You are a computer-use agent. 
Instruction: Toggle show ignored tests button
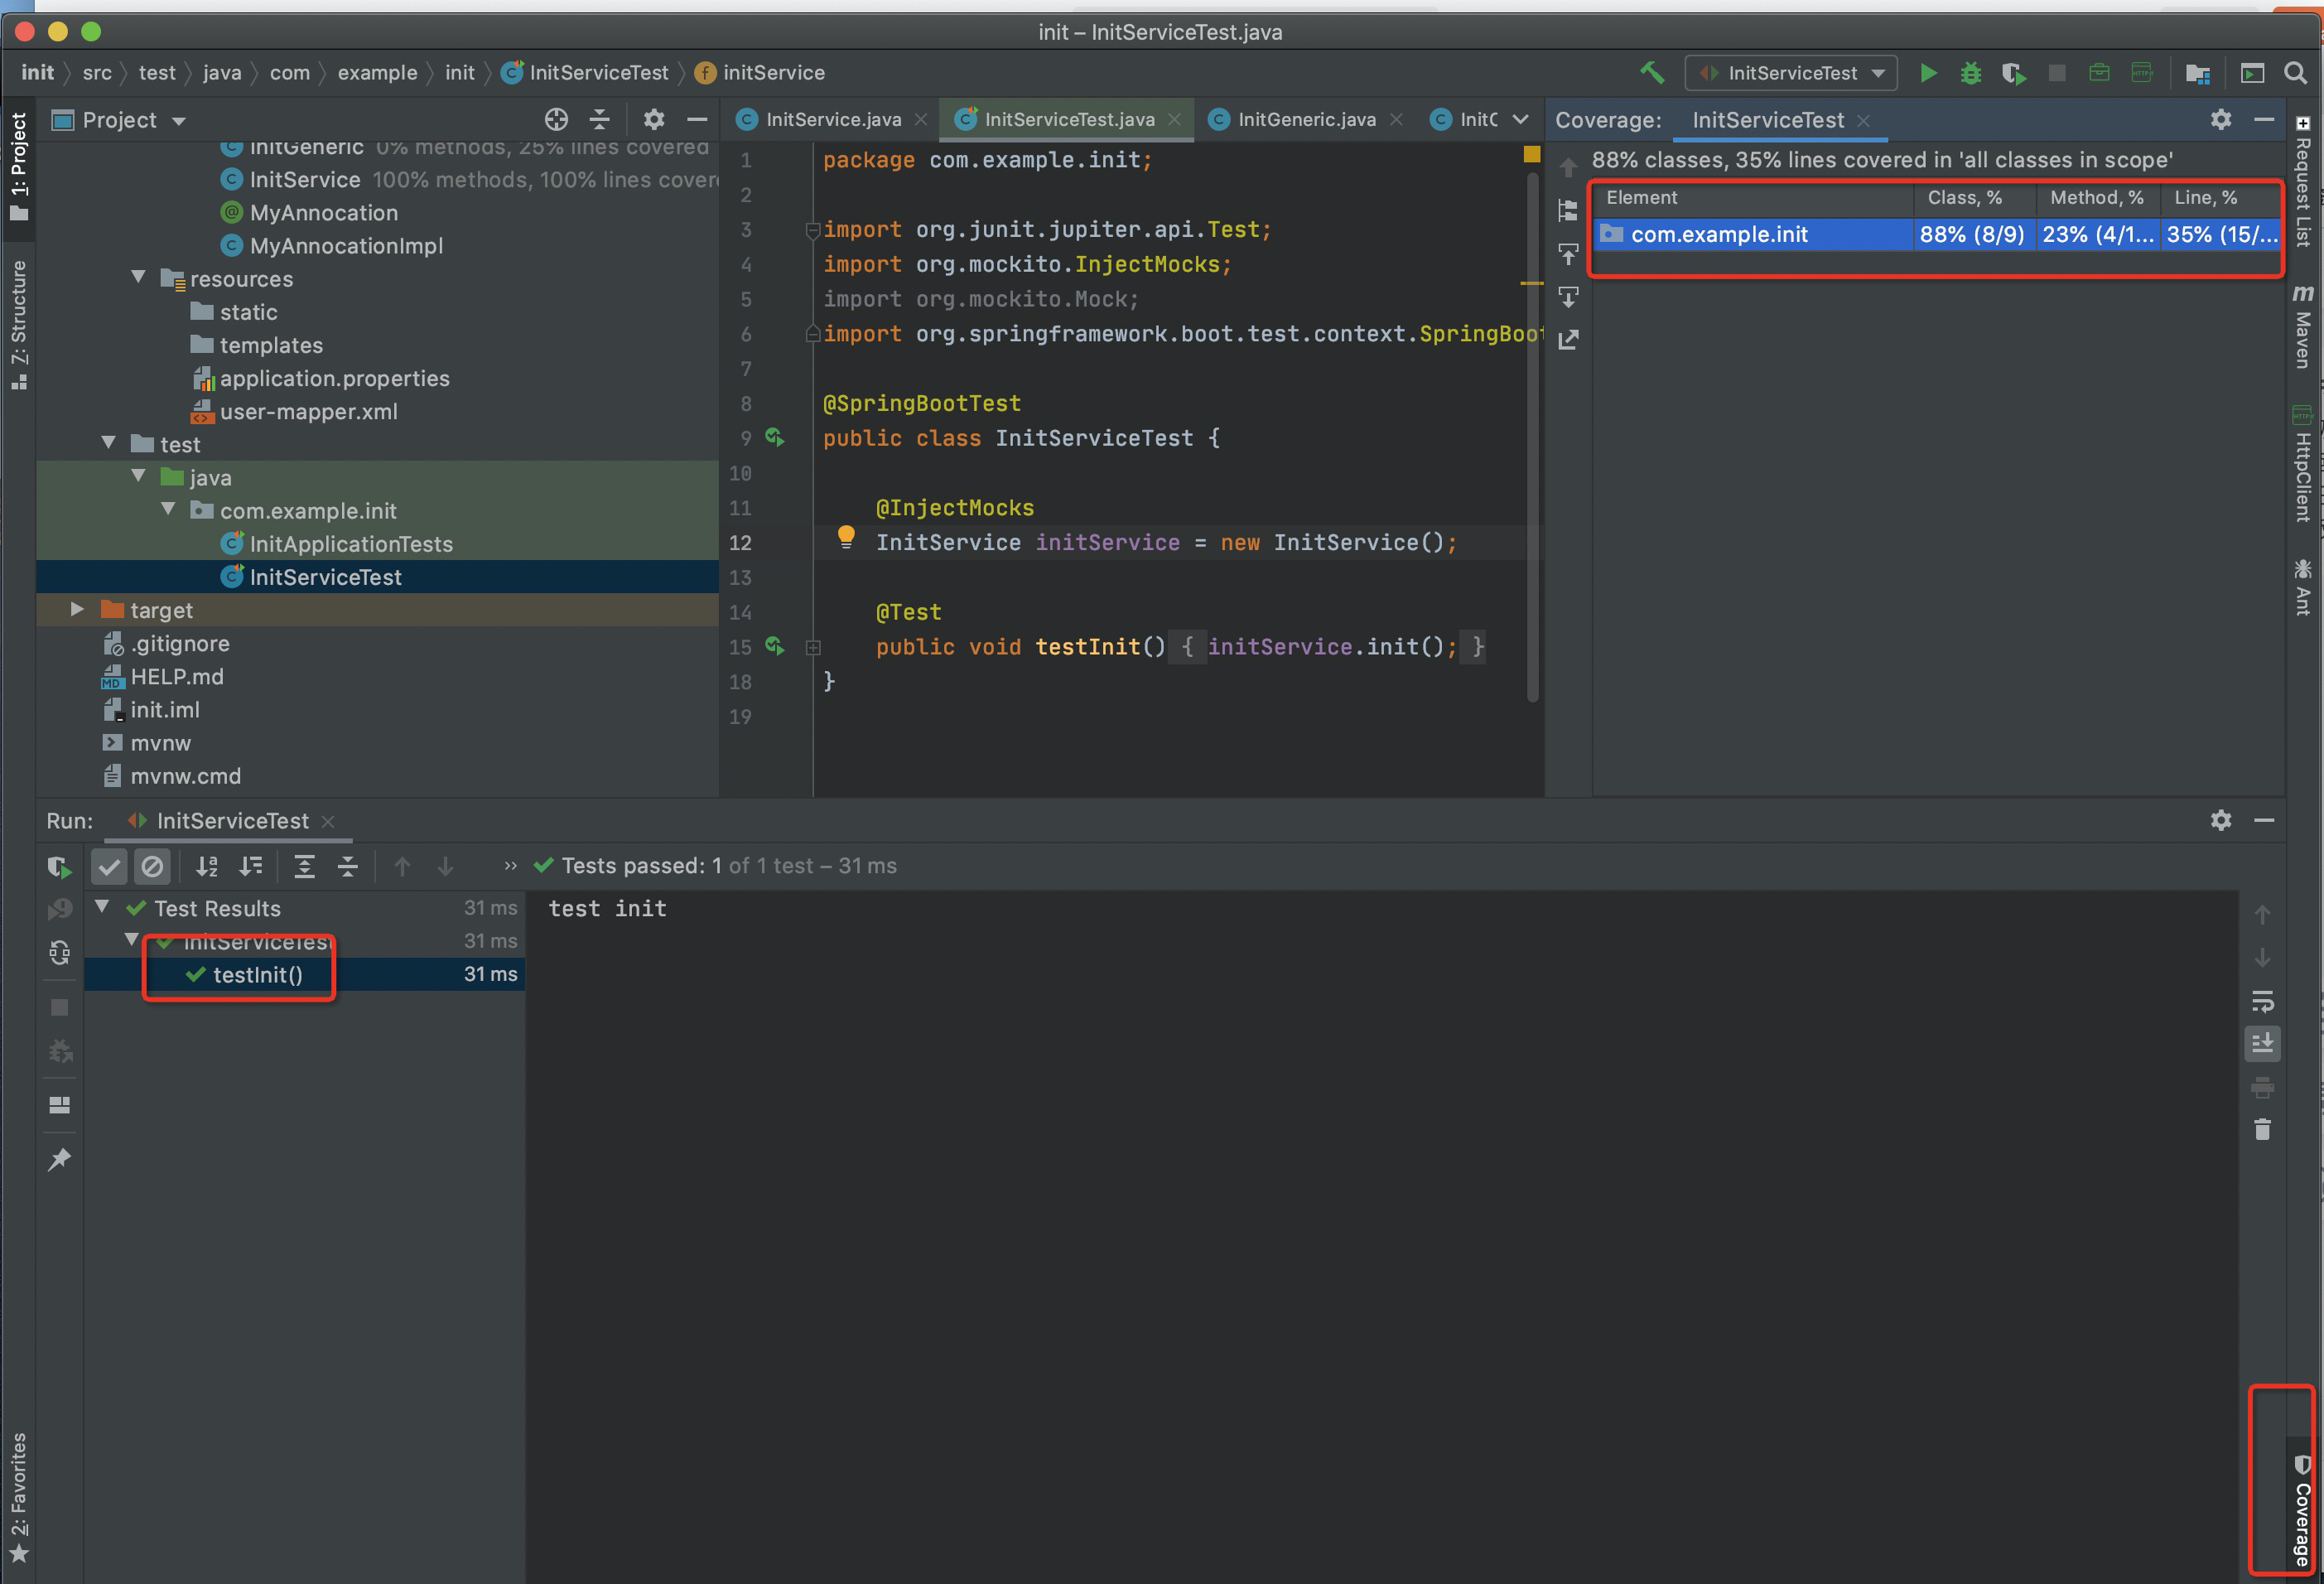point(152,866)
